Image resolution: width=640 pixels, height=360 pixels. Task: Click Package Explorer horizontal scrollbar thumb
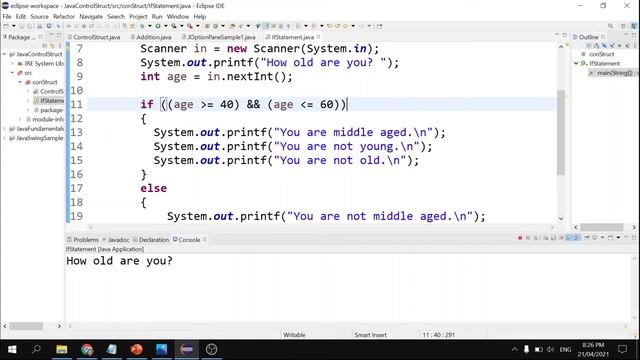(x=26, y=326)
